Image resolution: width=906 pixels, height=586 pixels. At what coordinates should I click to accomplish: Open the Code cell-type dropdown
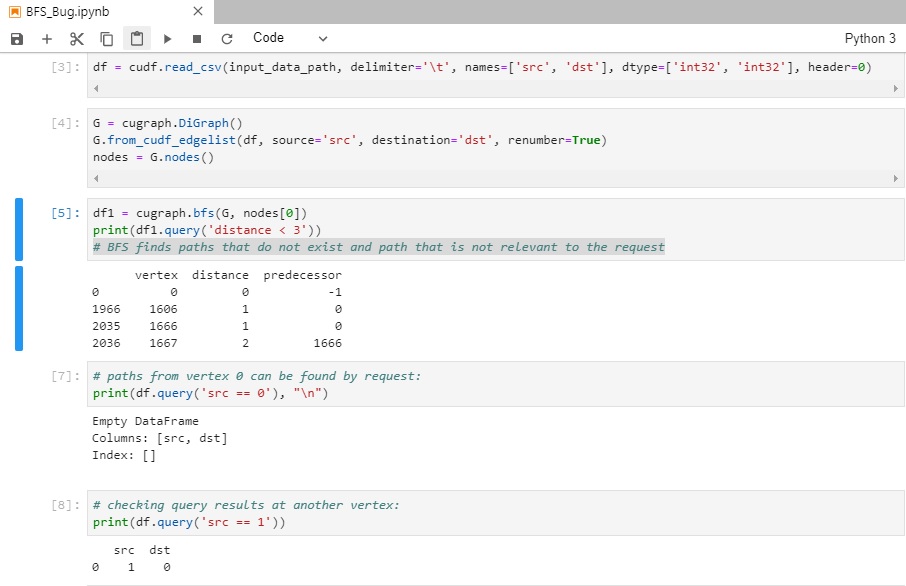[x=268, y=38]
